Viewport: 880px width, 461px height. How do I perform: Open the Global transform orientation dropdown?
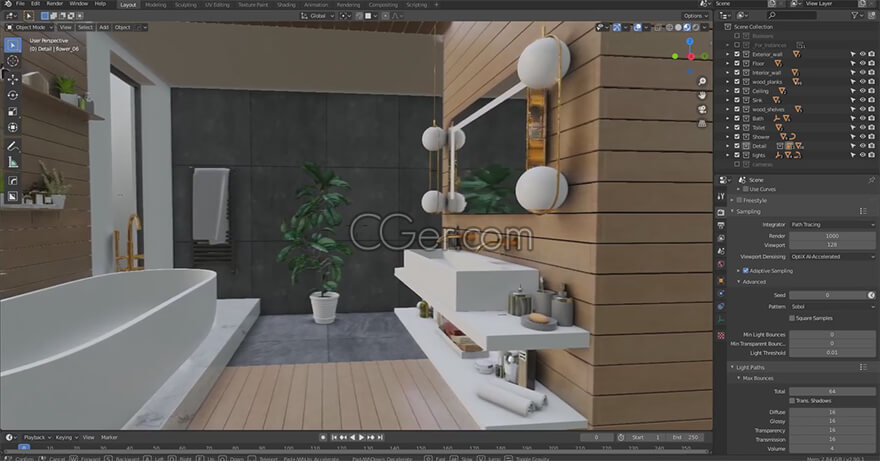coord(318,16)
